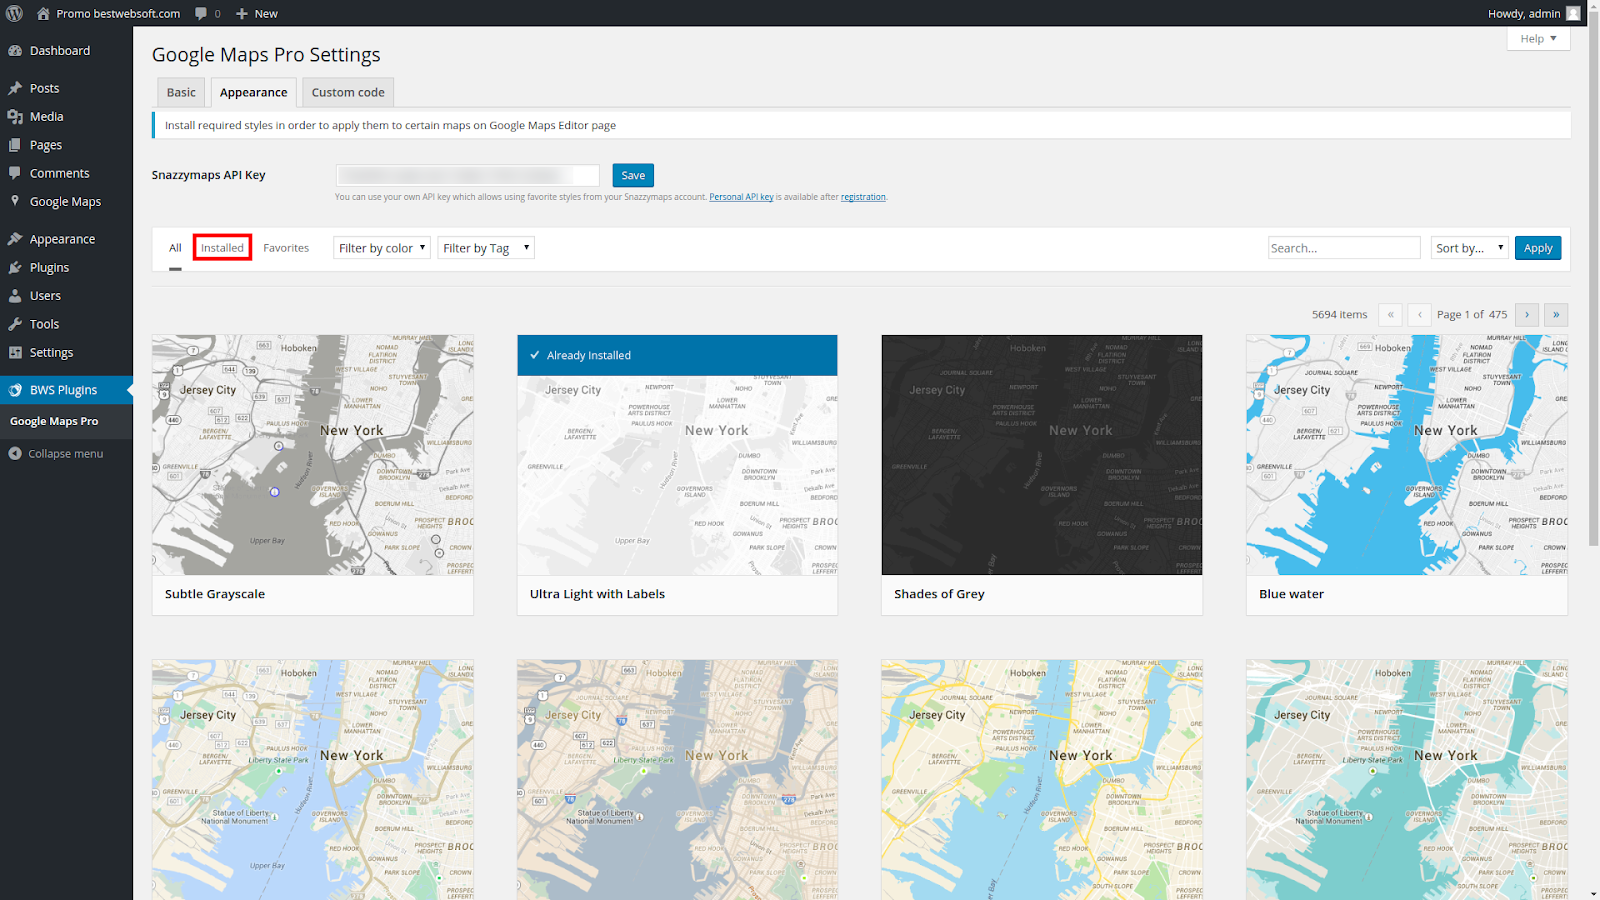Click the WordPress logo icon

14,13
